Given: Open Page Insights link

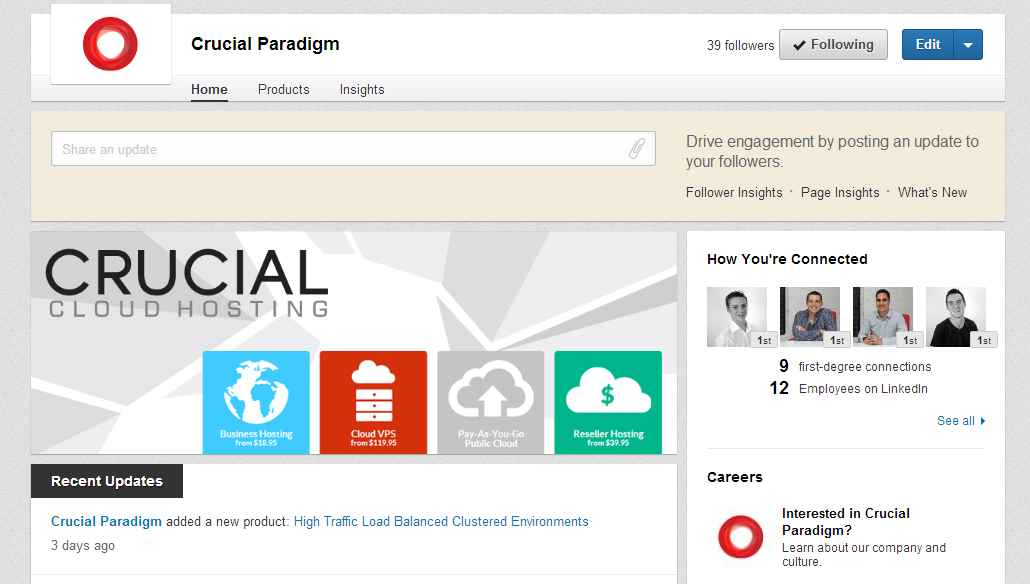Looking at the screenshot, I should 840,192.
